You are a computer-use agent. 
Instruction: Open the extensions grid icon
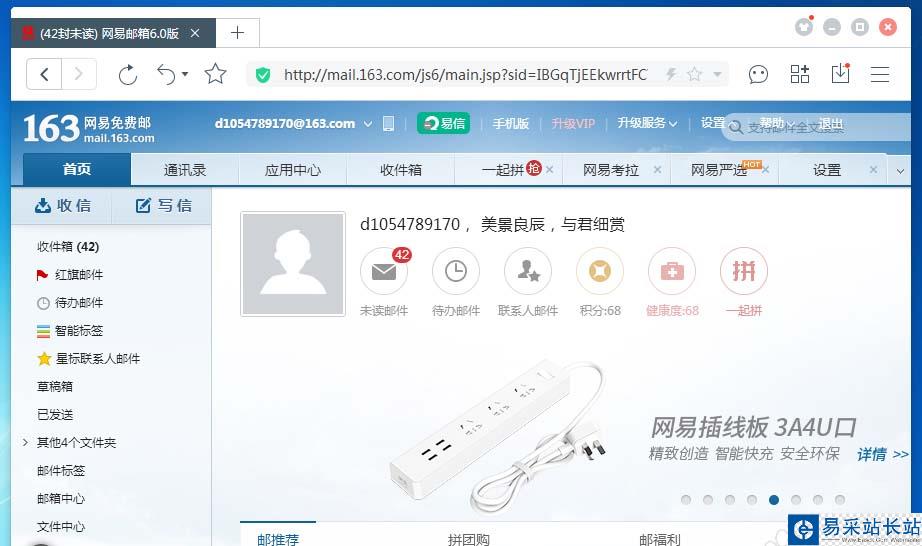[800, 74]
